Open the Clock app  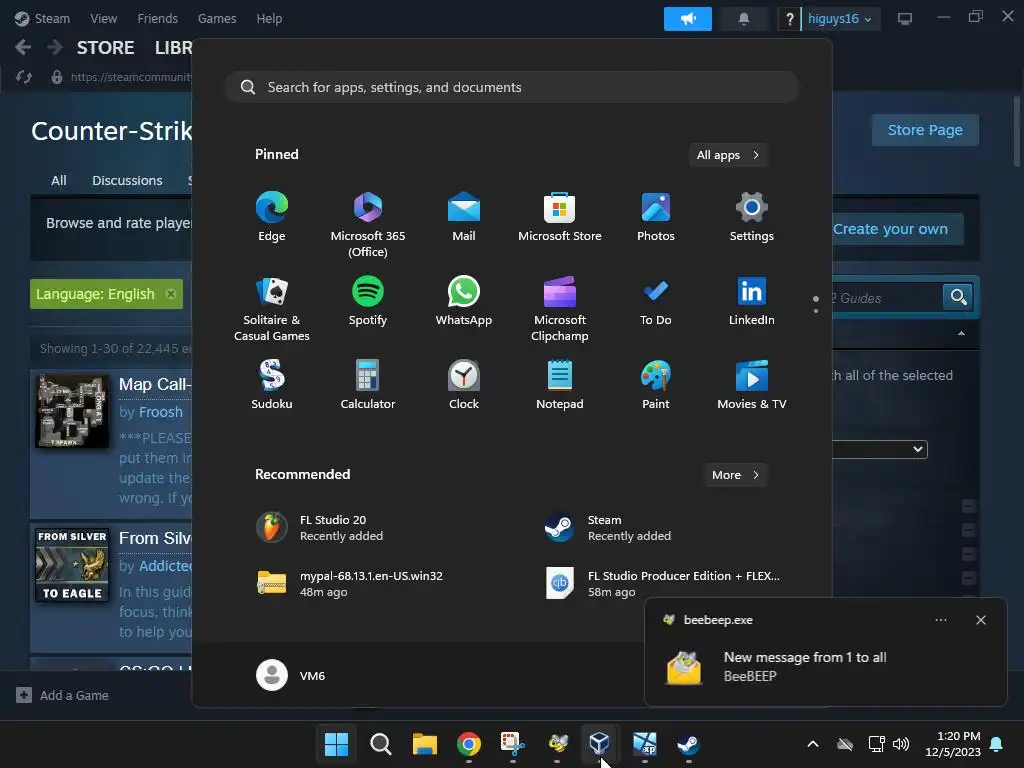tap(464, 385)
